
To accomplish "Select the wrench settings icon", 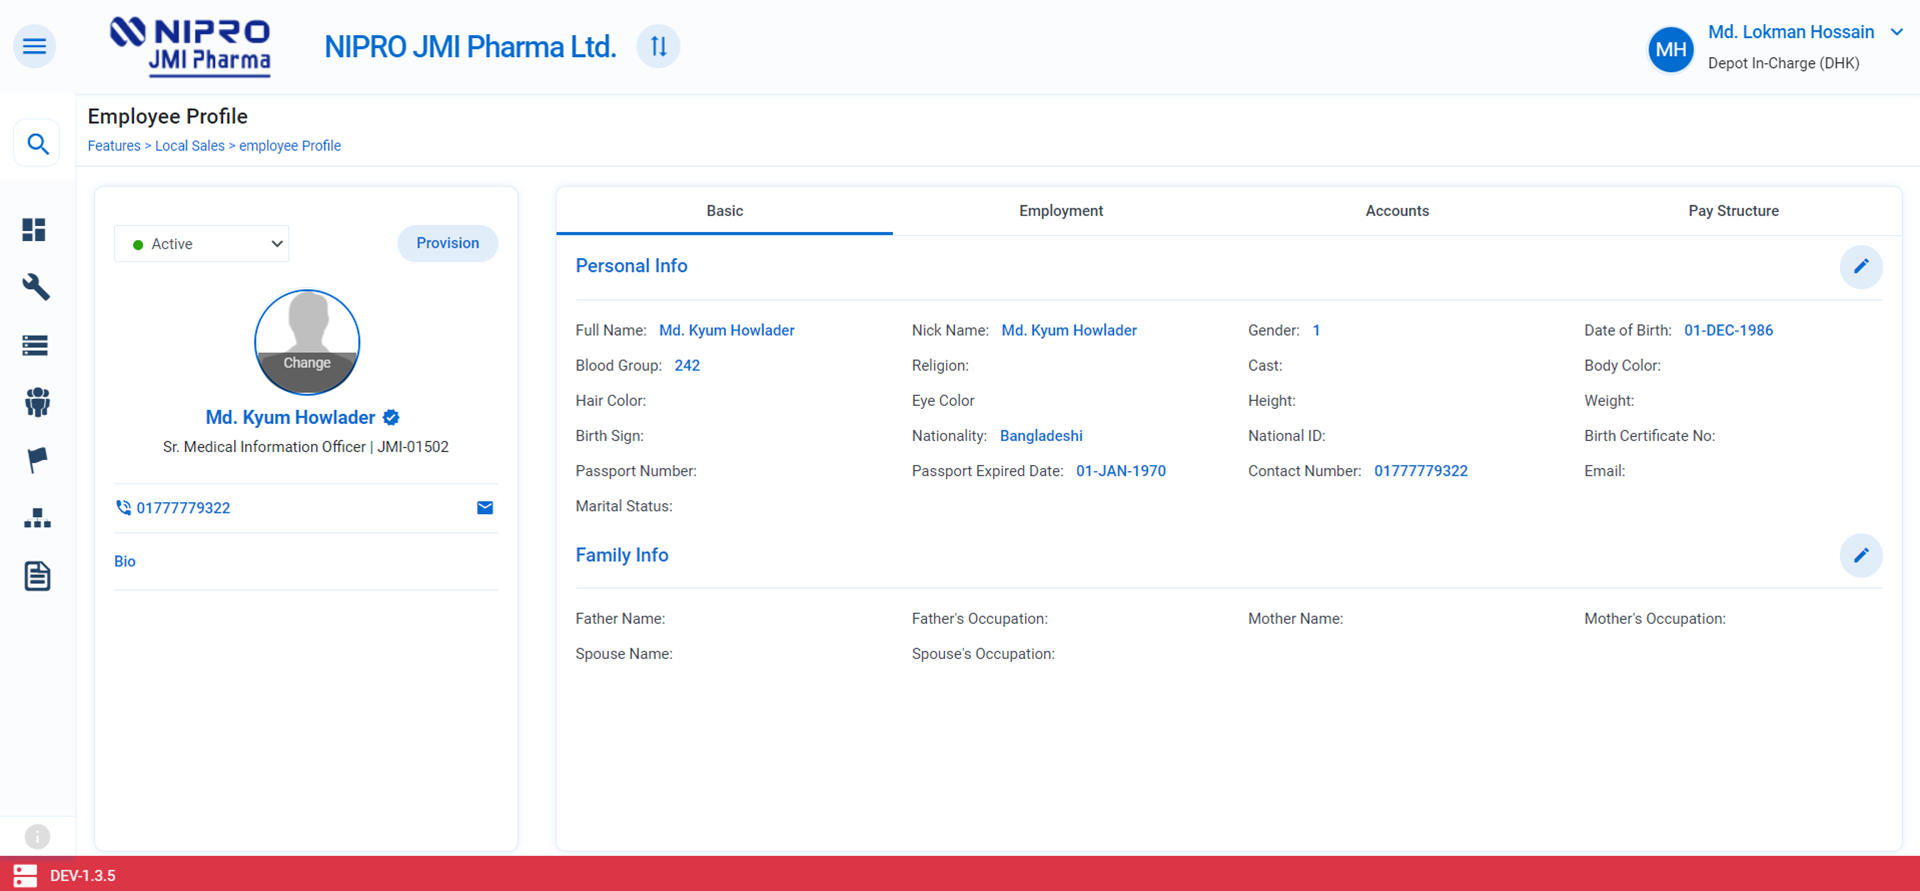I will 36,288.
